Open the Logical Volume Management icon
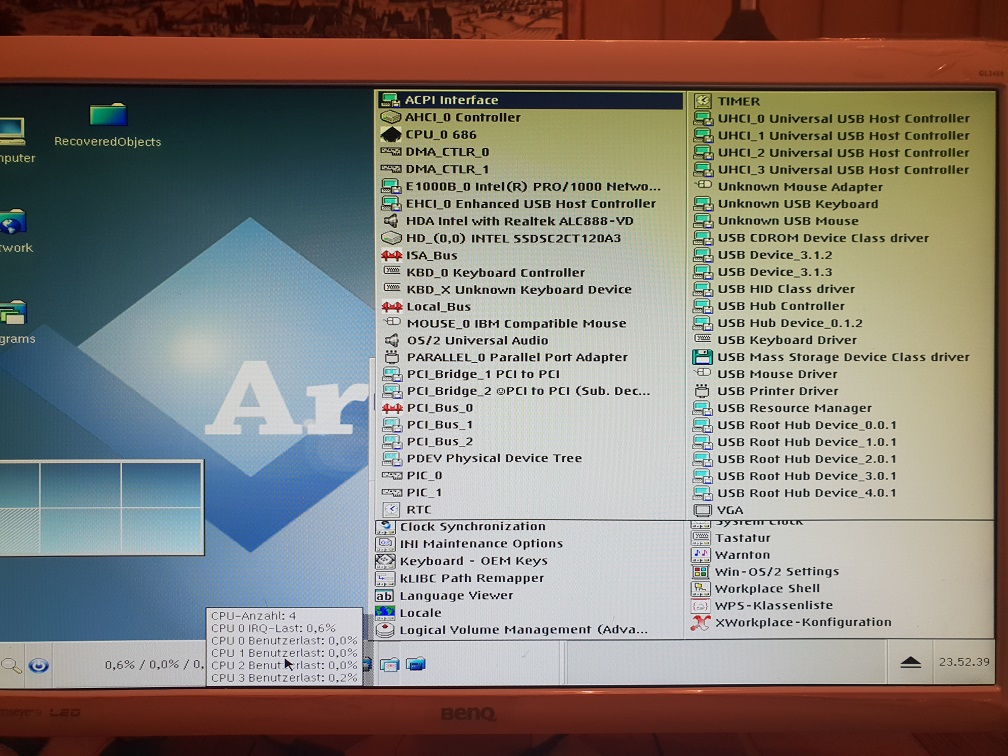The image size is (1008, 756). (x=384, y=630)
